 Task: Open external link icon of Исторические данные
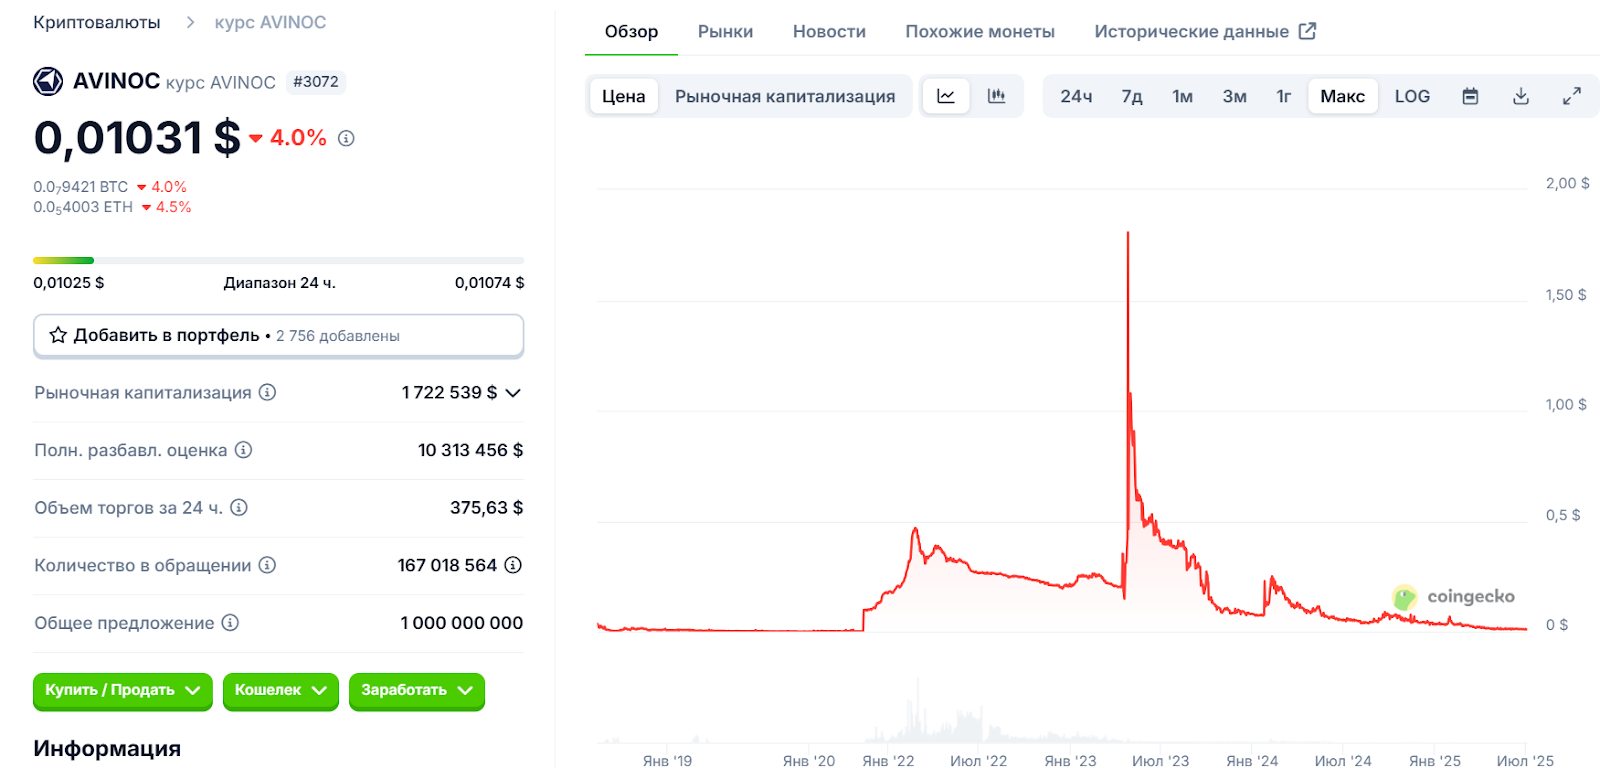click(x=1307, y=31)
